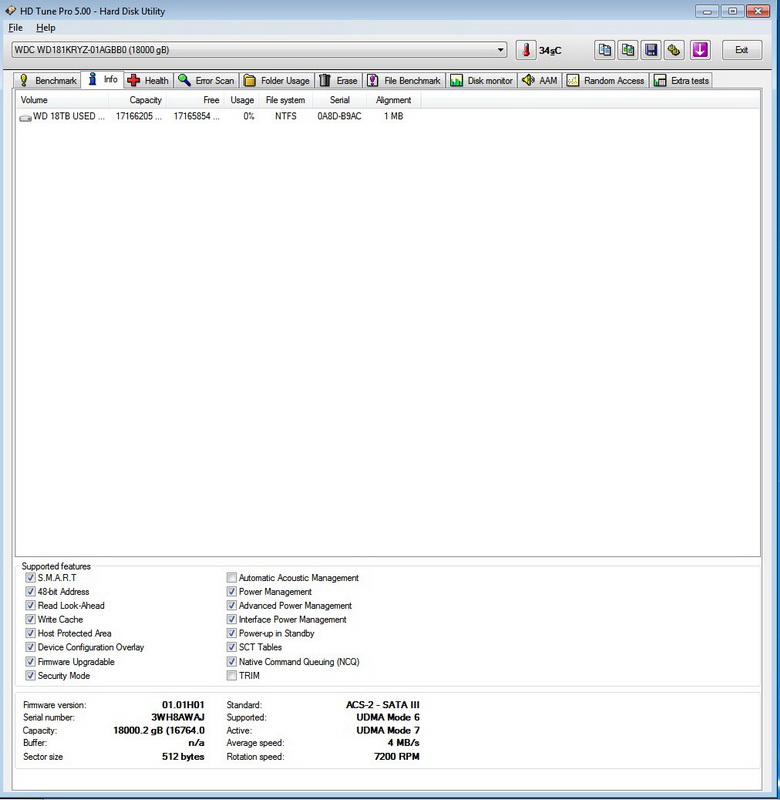Screen dimensions: 780x800
Task: Click the save screenshot floppy disk icon
Action: [x=651, y=50]
